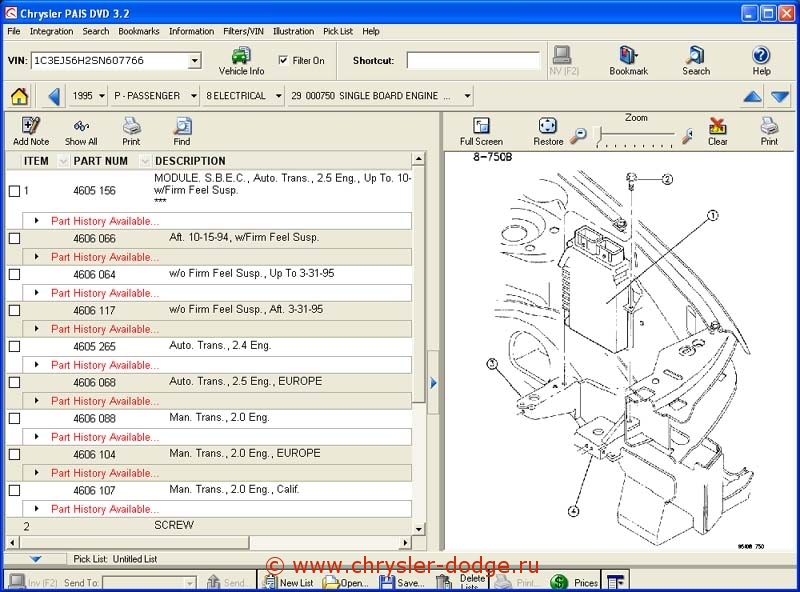Create a New List in the pick list
800x592 pixels.
287,582
